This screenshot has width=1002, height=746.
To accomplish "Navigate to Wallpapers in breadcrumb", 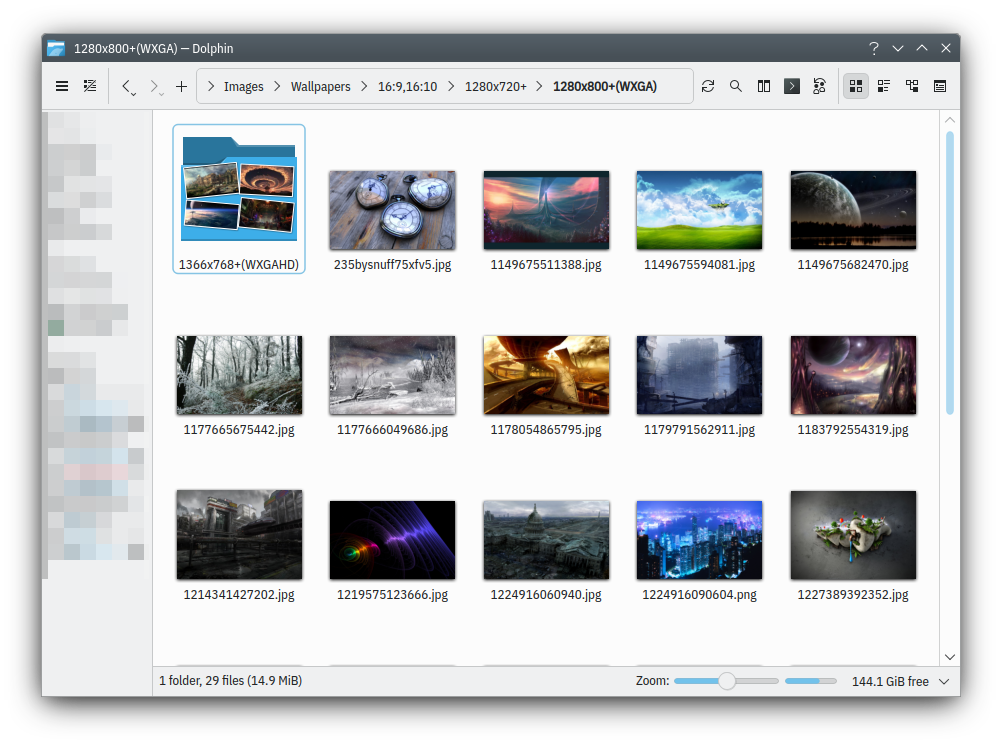I will [321, 86].
